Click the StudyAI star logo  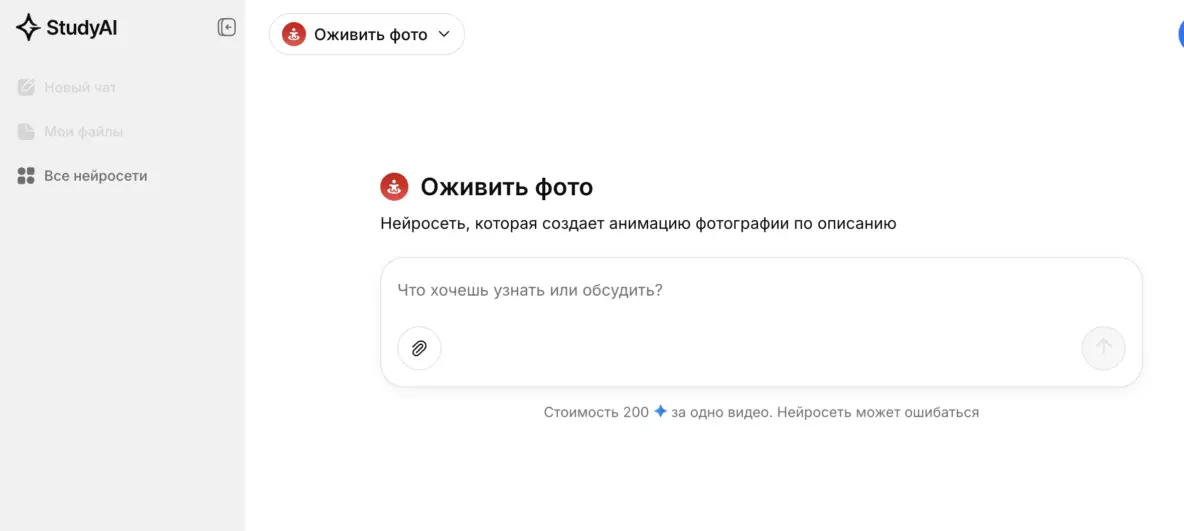pos(28,28)
